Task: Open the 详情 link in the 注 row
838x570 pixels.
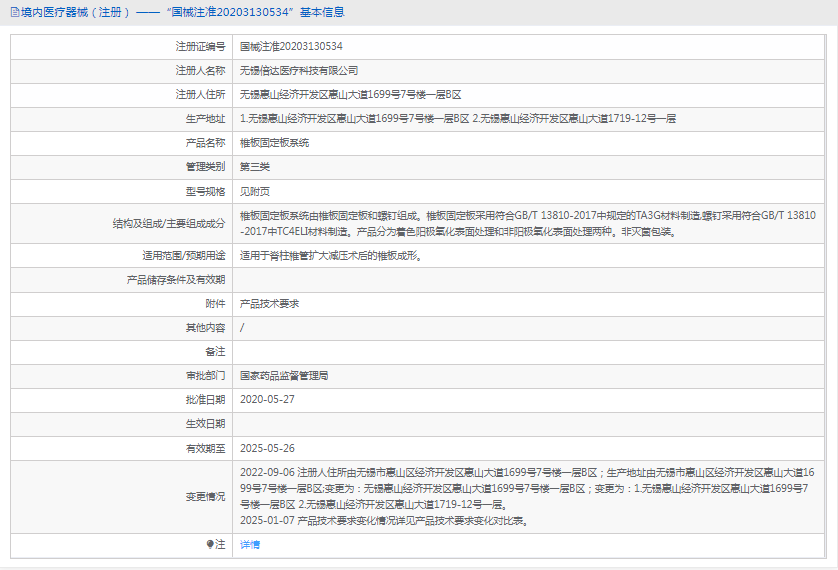Action: pyautogui.click(x=250, y=544)
